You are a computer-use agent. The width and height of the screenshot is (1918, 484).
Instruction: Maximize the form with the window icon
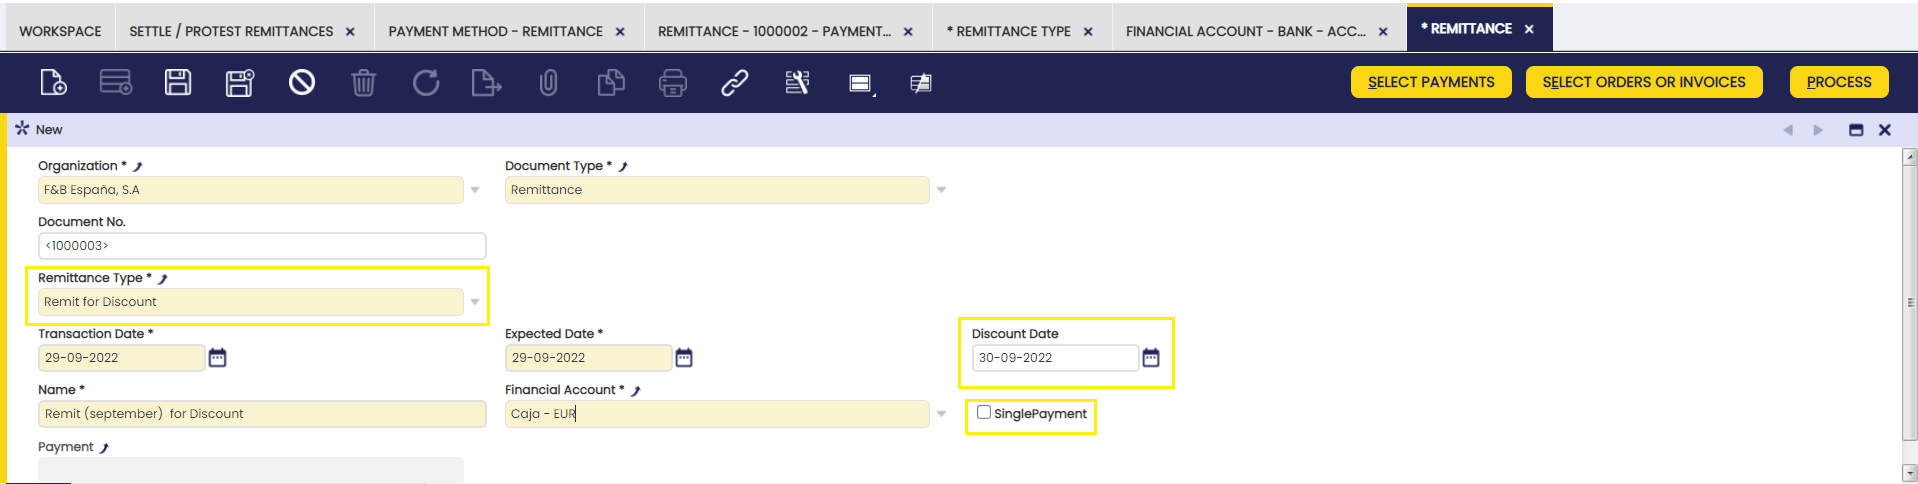(1856, 130)
